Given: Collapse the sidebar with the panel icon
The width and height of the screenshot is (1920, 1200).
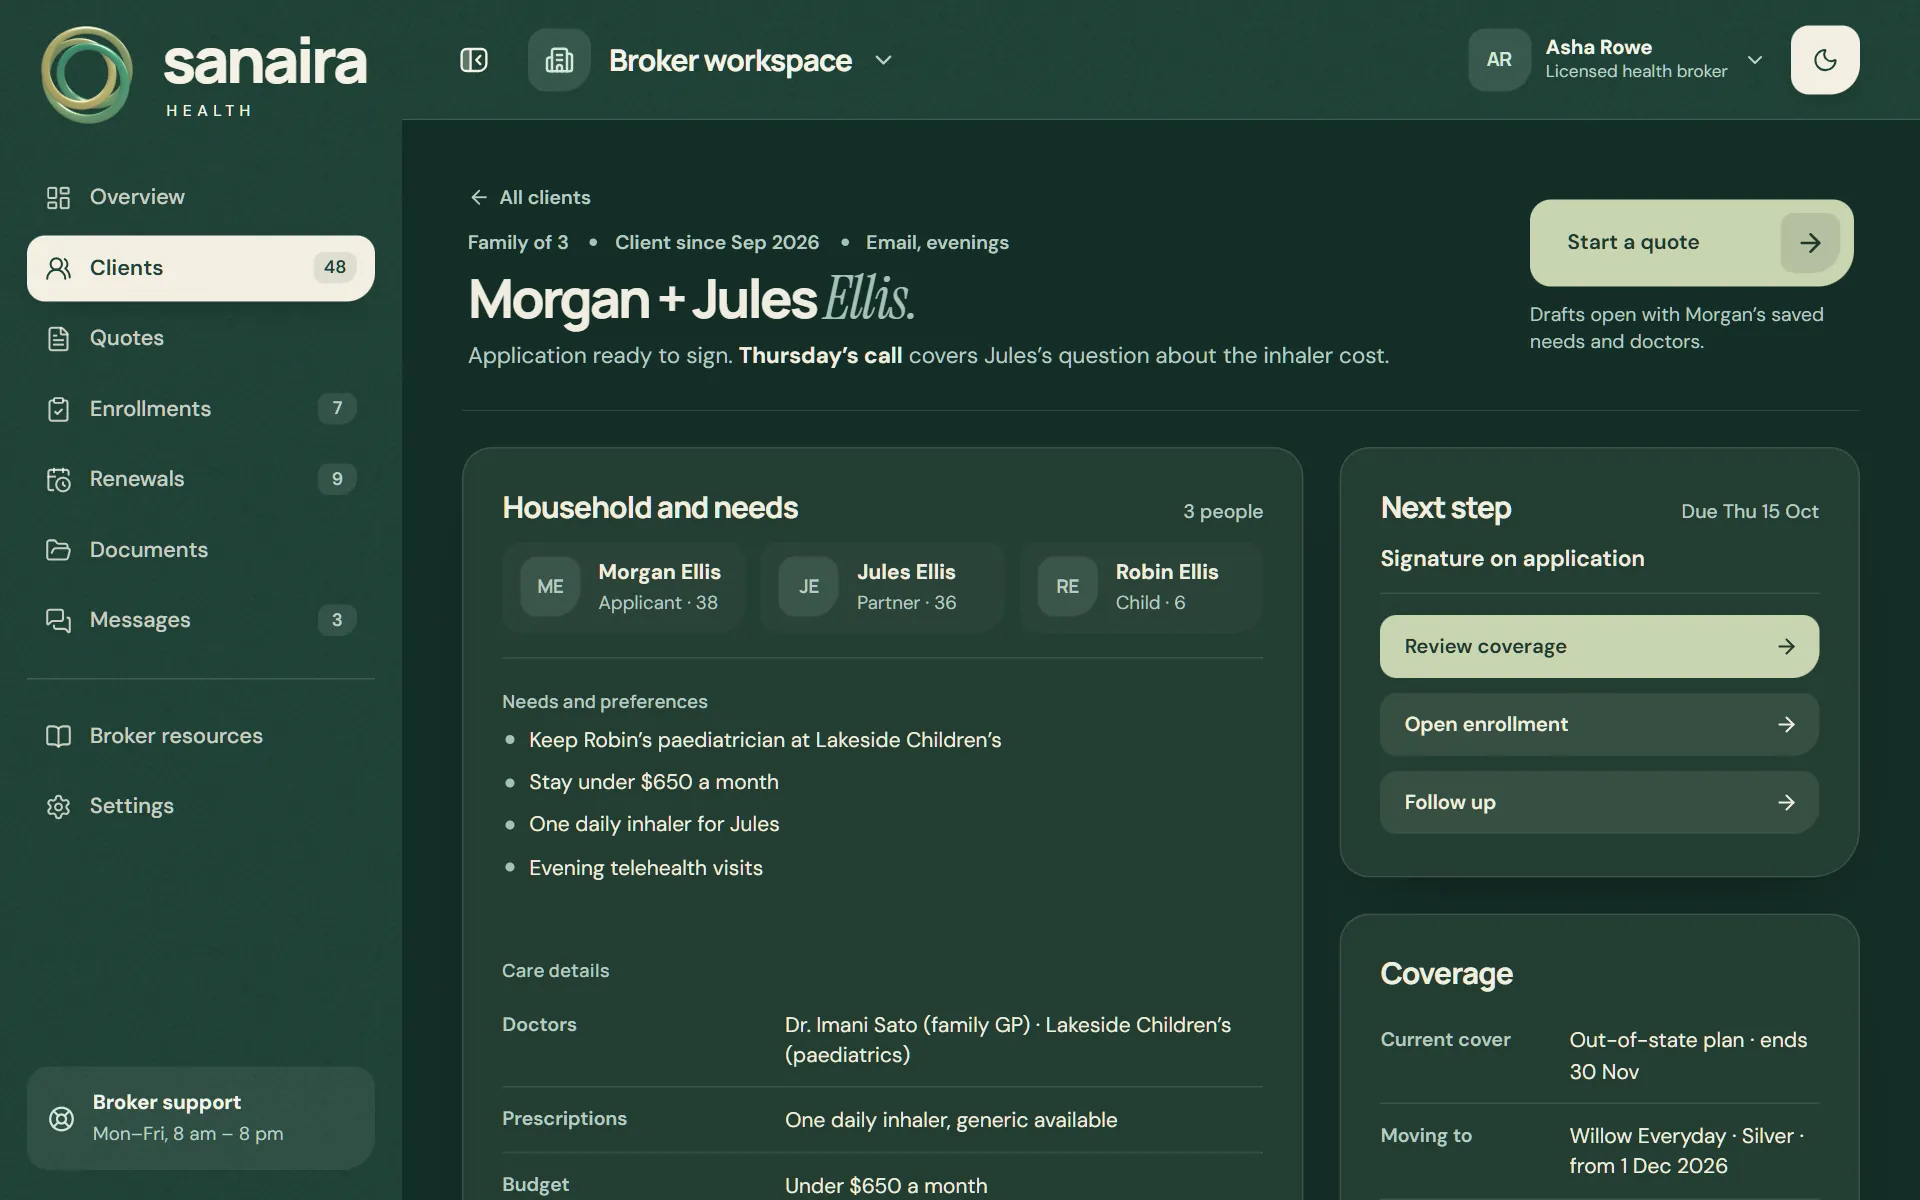Looking at the screenshot, I should [x=474, y=60].
